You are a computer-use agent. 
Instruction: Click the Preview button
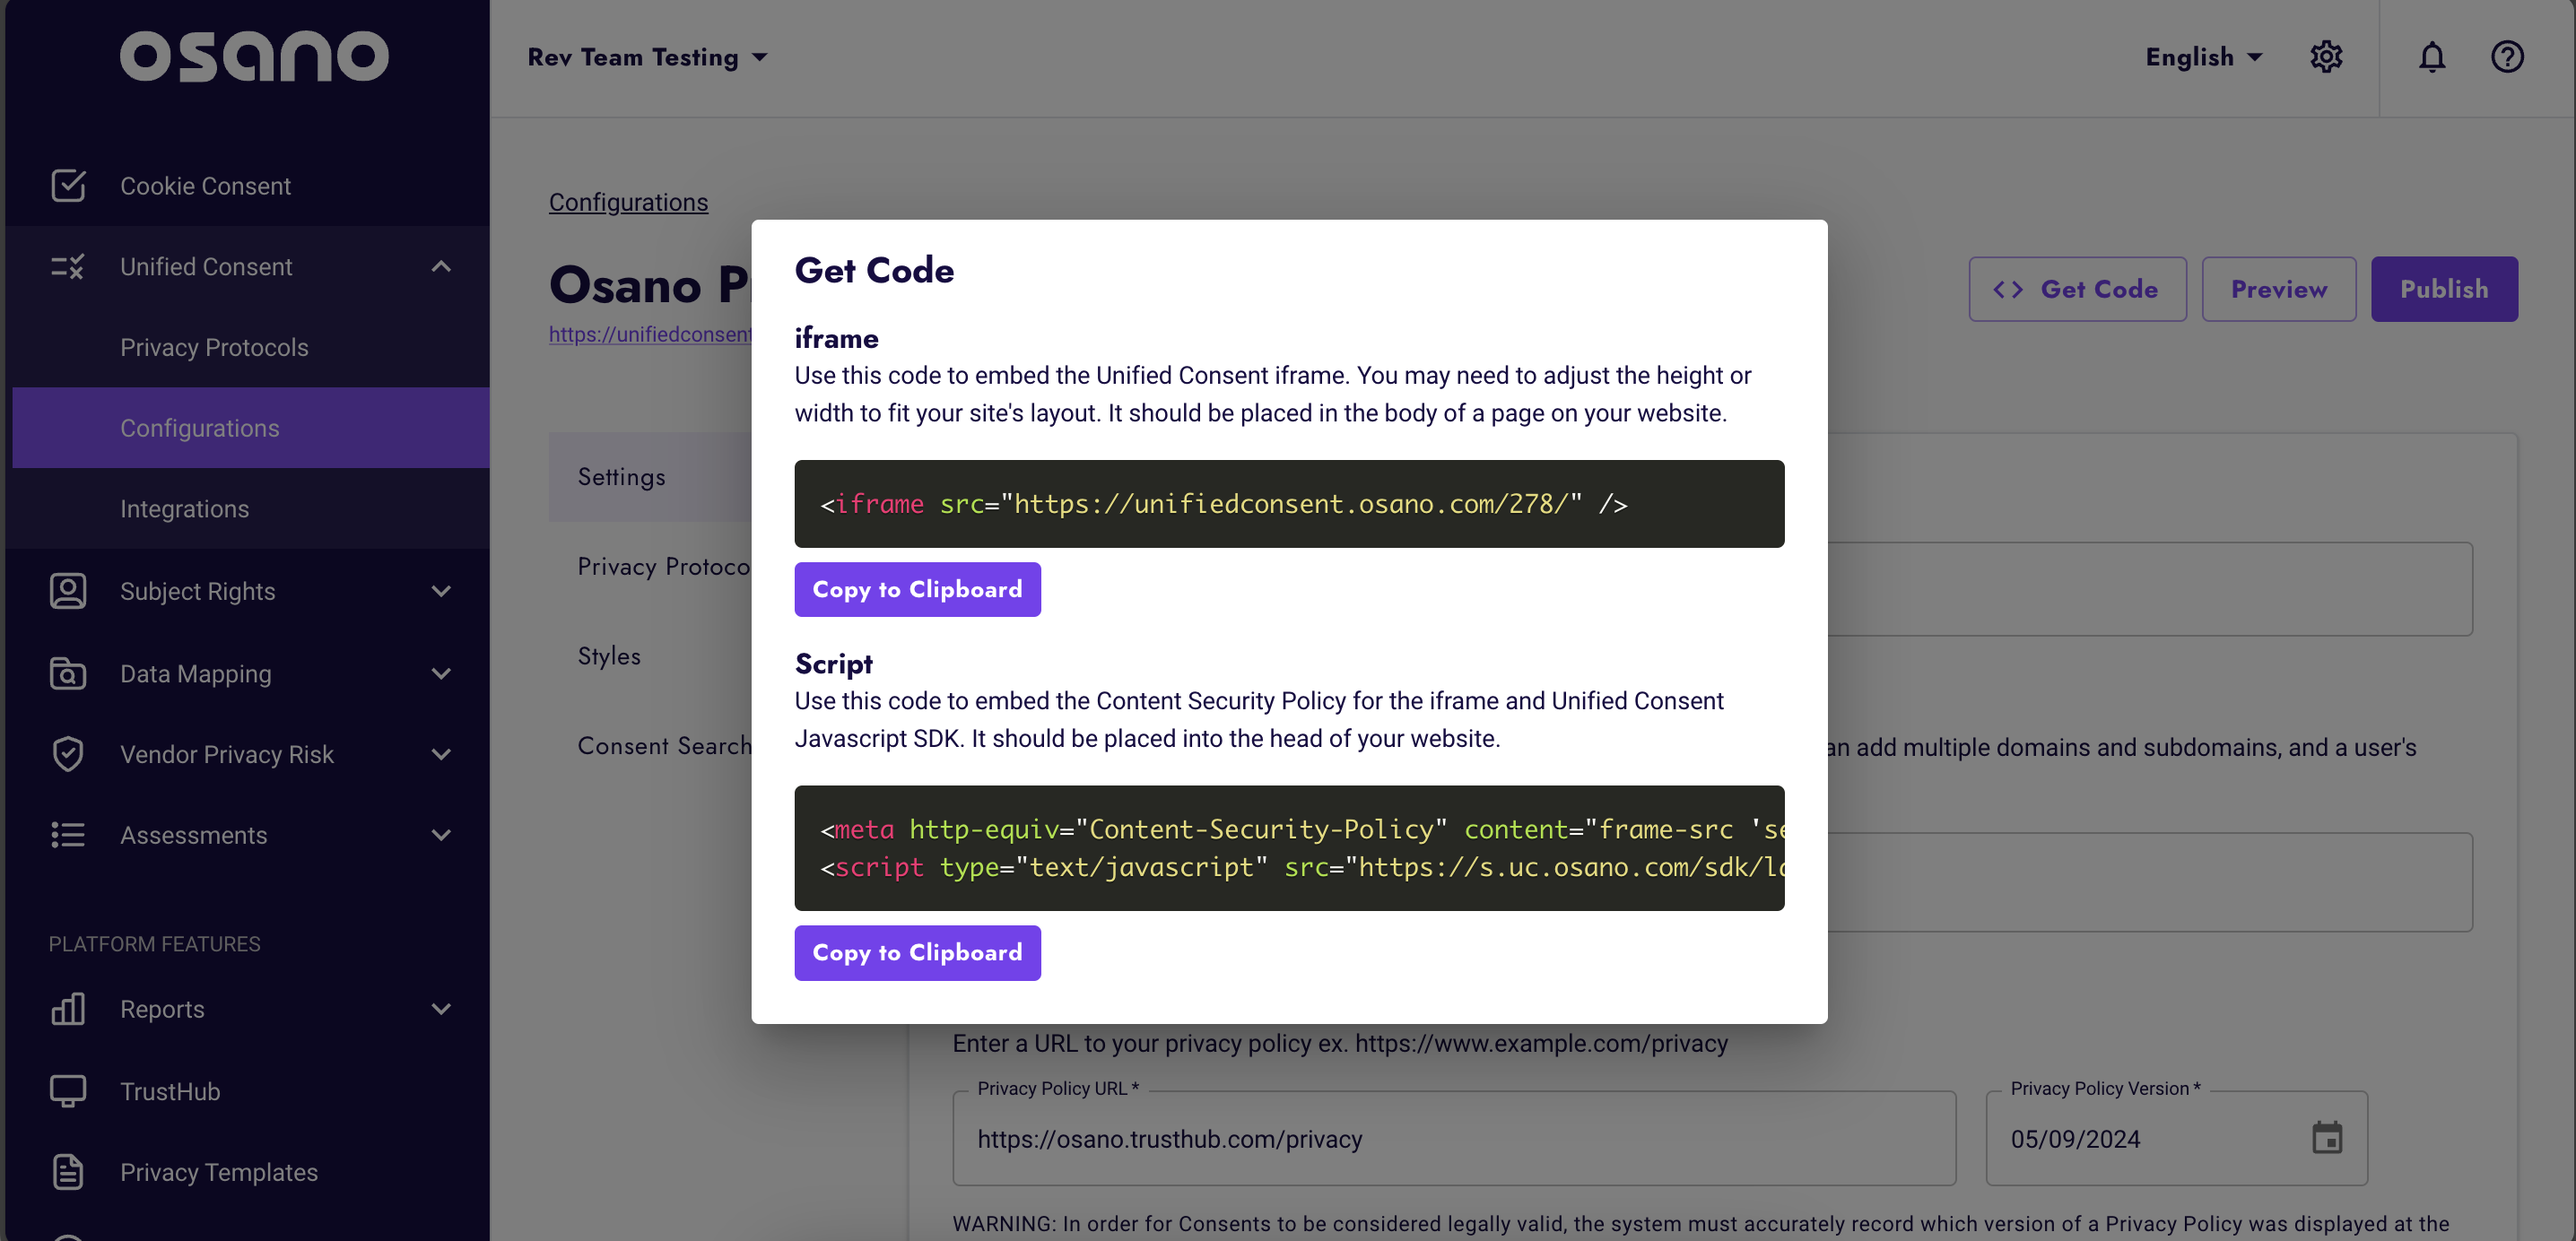(x=2278, y=289)
